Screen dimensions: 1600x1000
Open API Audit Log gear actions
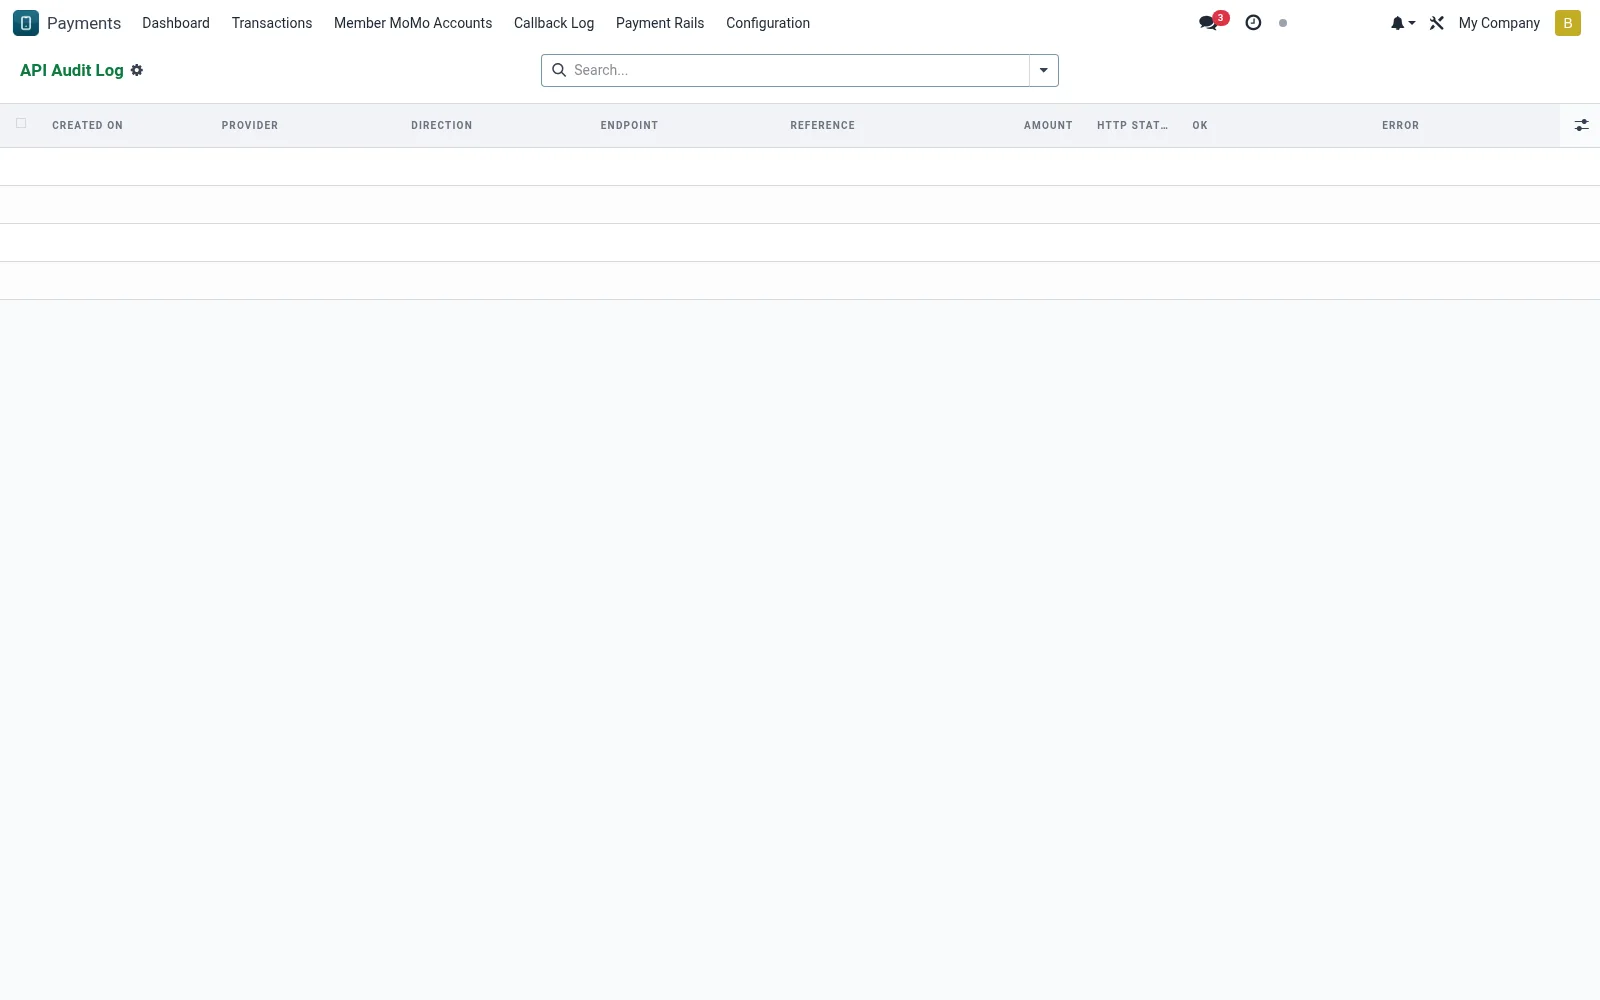137,70
